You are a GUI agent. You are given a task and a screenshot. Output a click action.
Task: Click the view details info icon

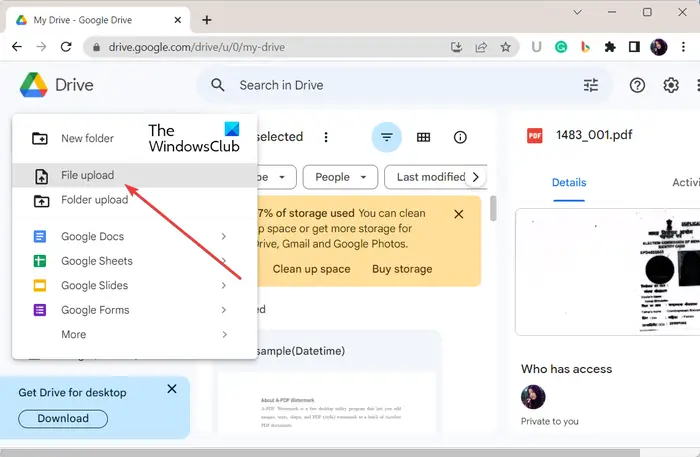[x=460, y=137]
